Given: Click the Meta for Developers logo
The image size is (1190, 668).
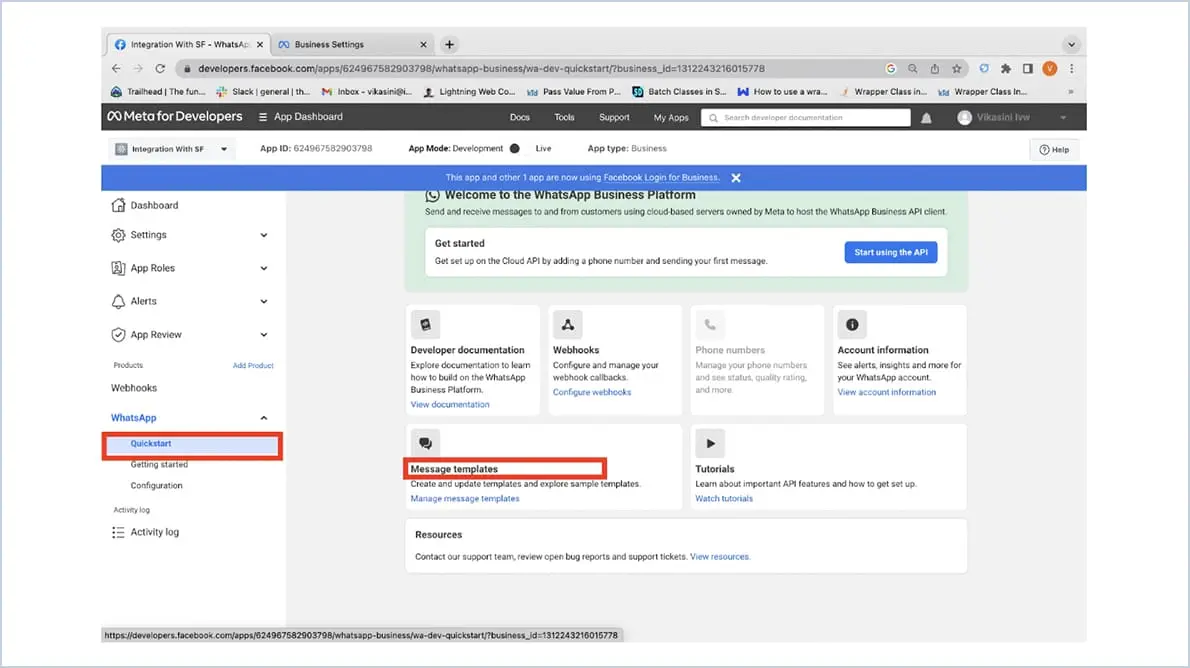Looking at the screenshot, I should tap(175, 116).
